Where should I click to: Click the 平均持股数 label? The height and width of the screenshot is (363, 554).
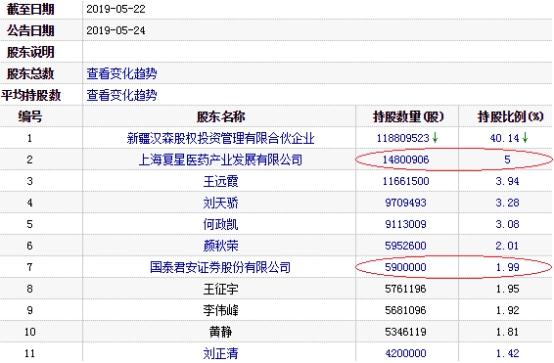point(31,95)
